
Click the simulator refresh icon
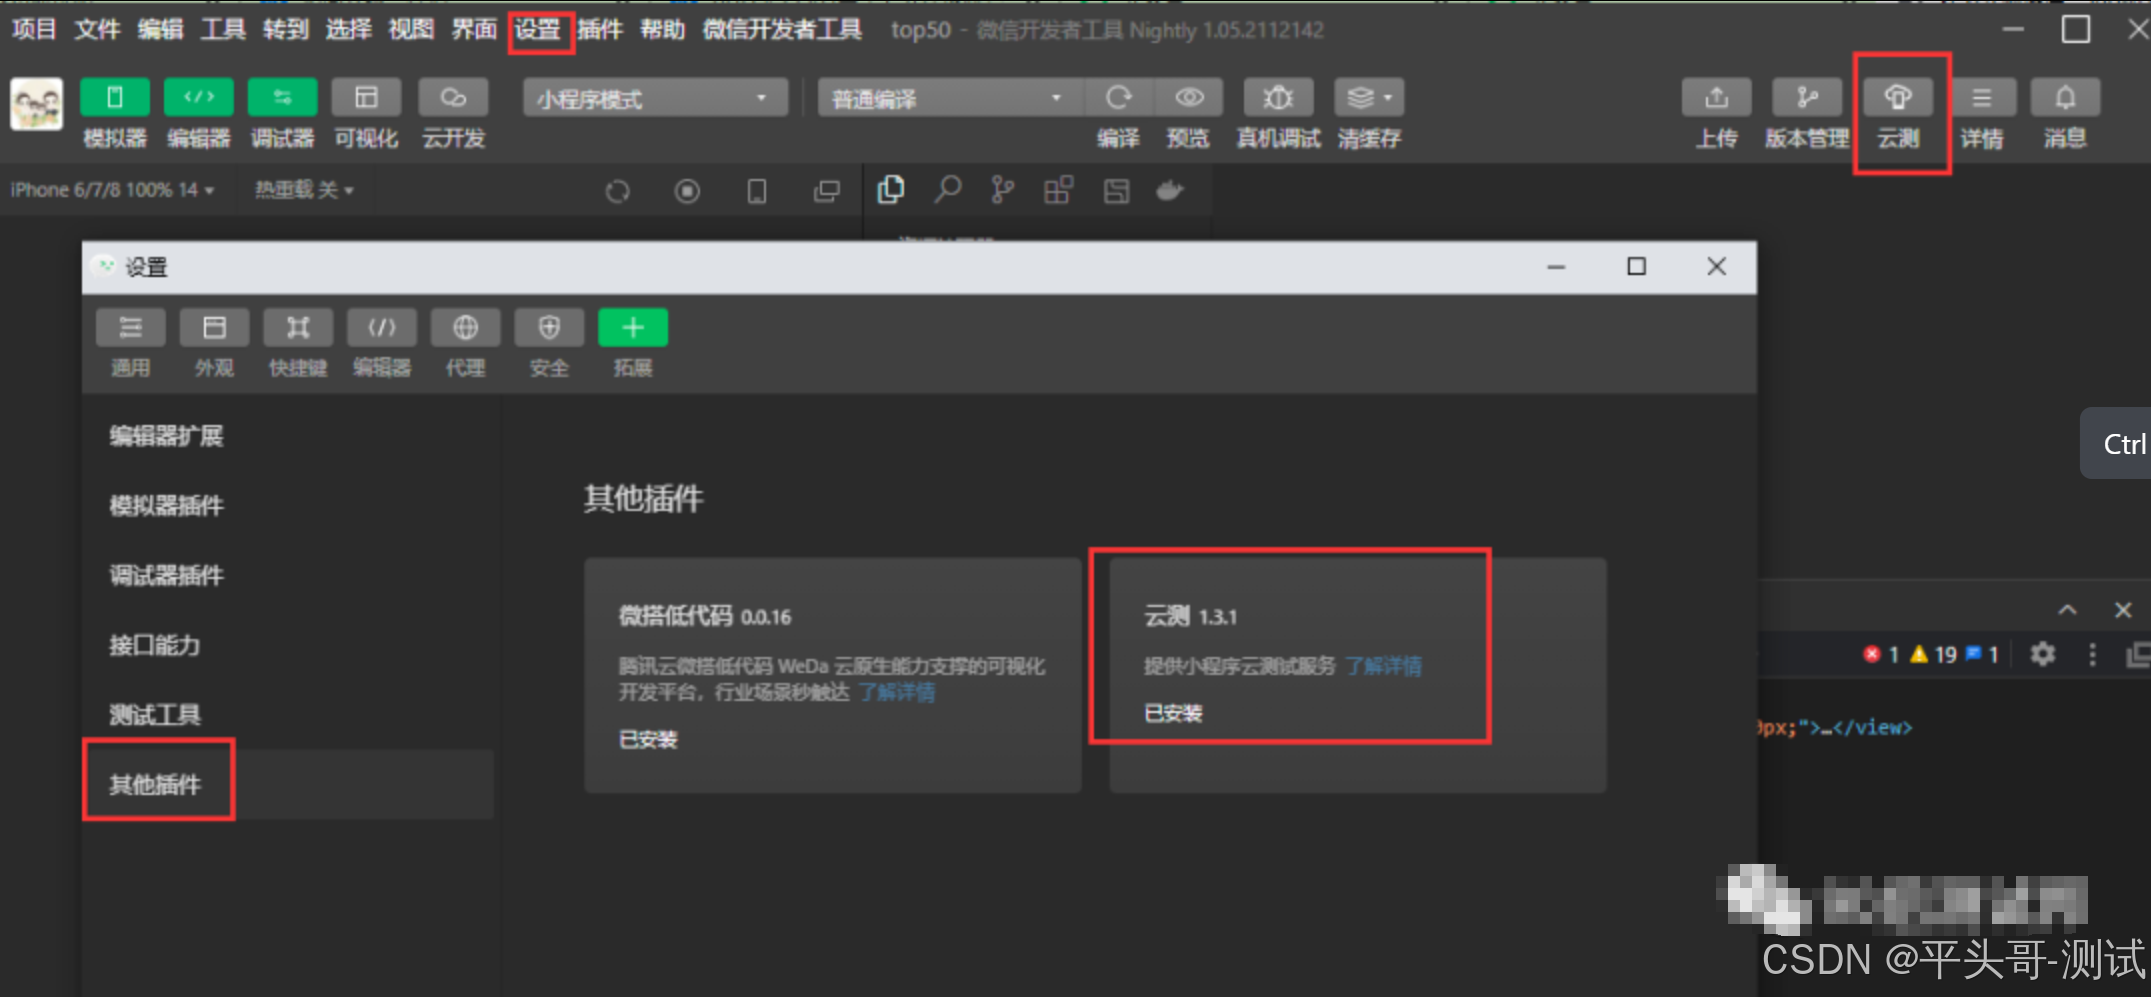[x=618, y=191]
